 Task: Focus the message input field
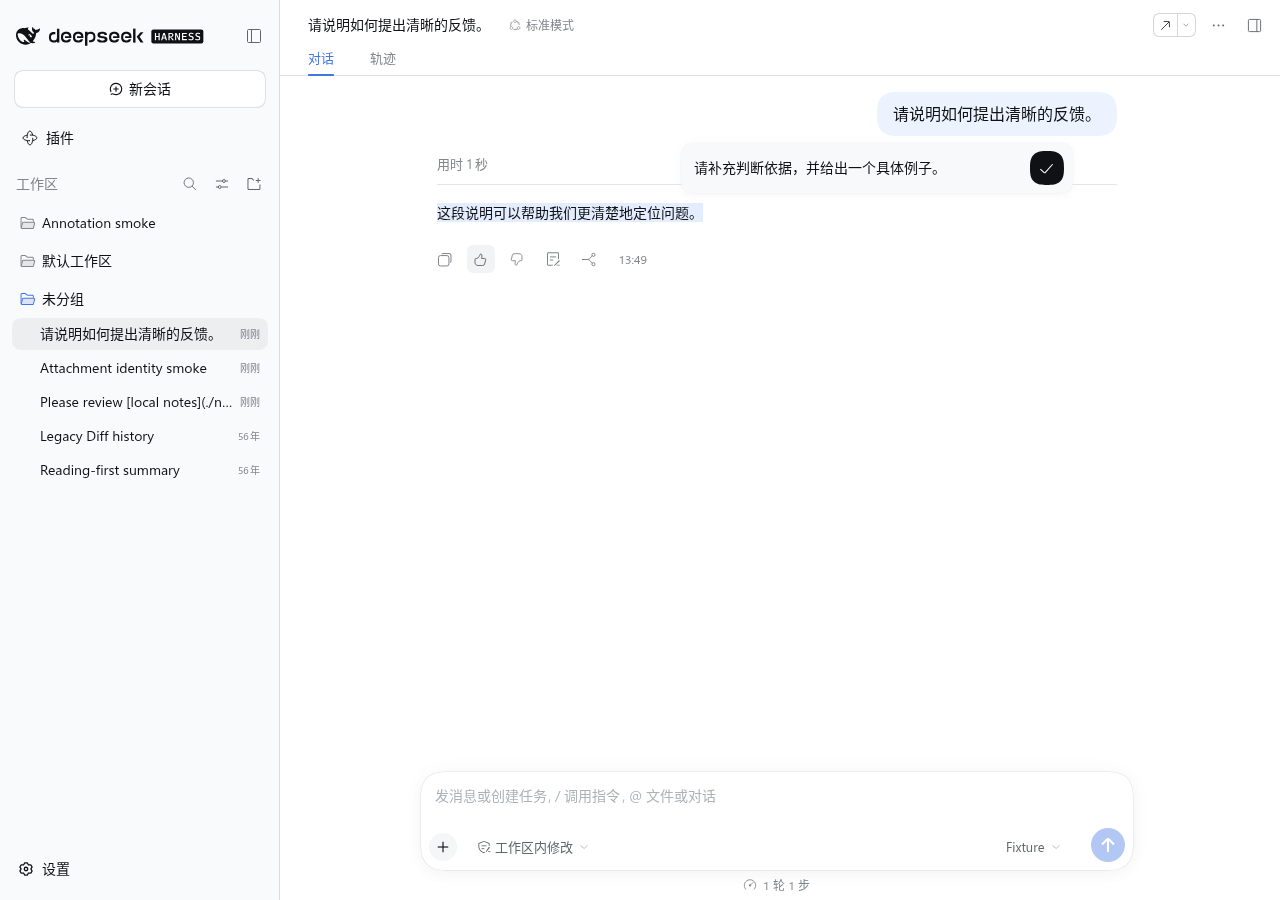[777, 796]
